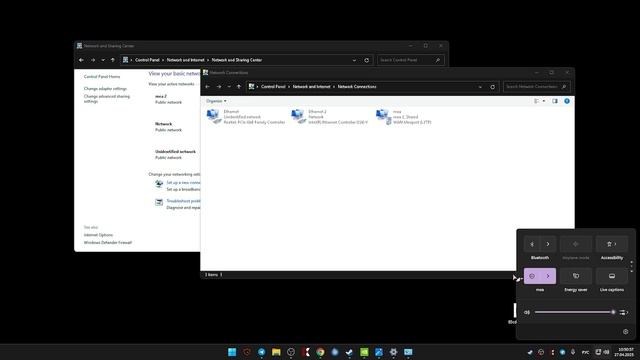Click Network and Internet breadcrumb in Sharing Center window

pos(185,60)
